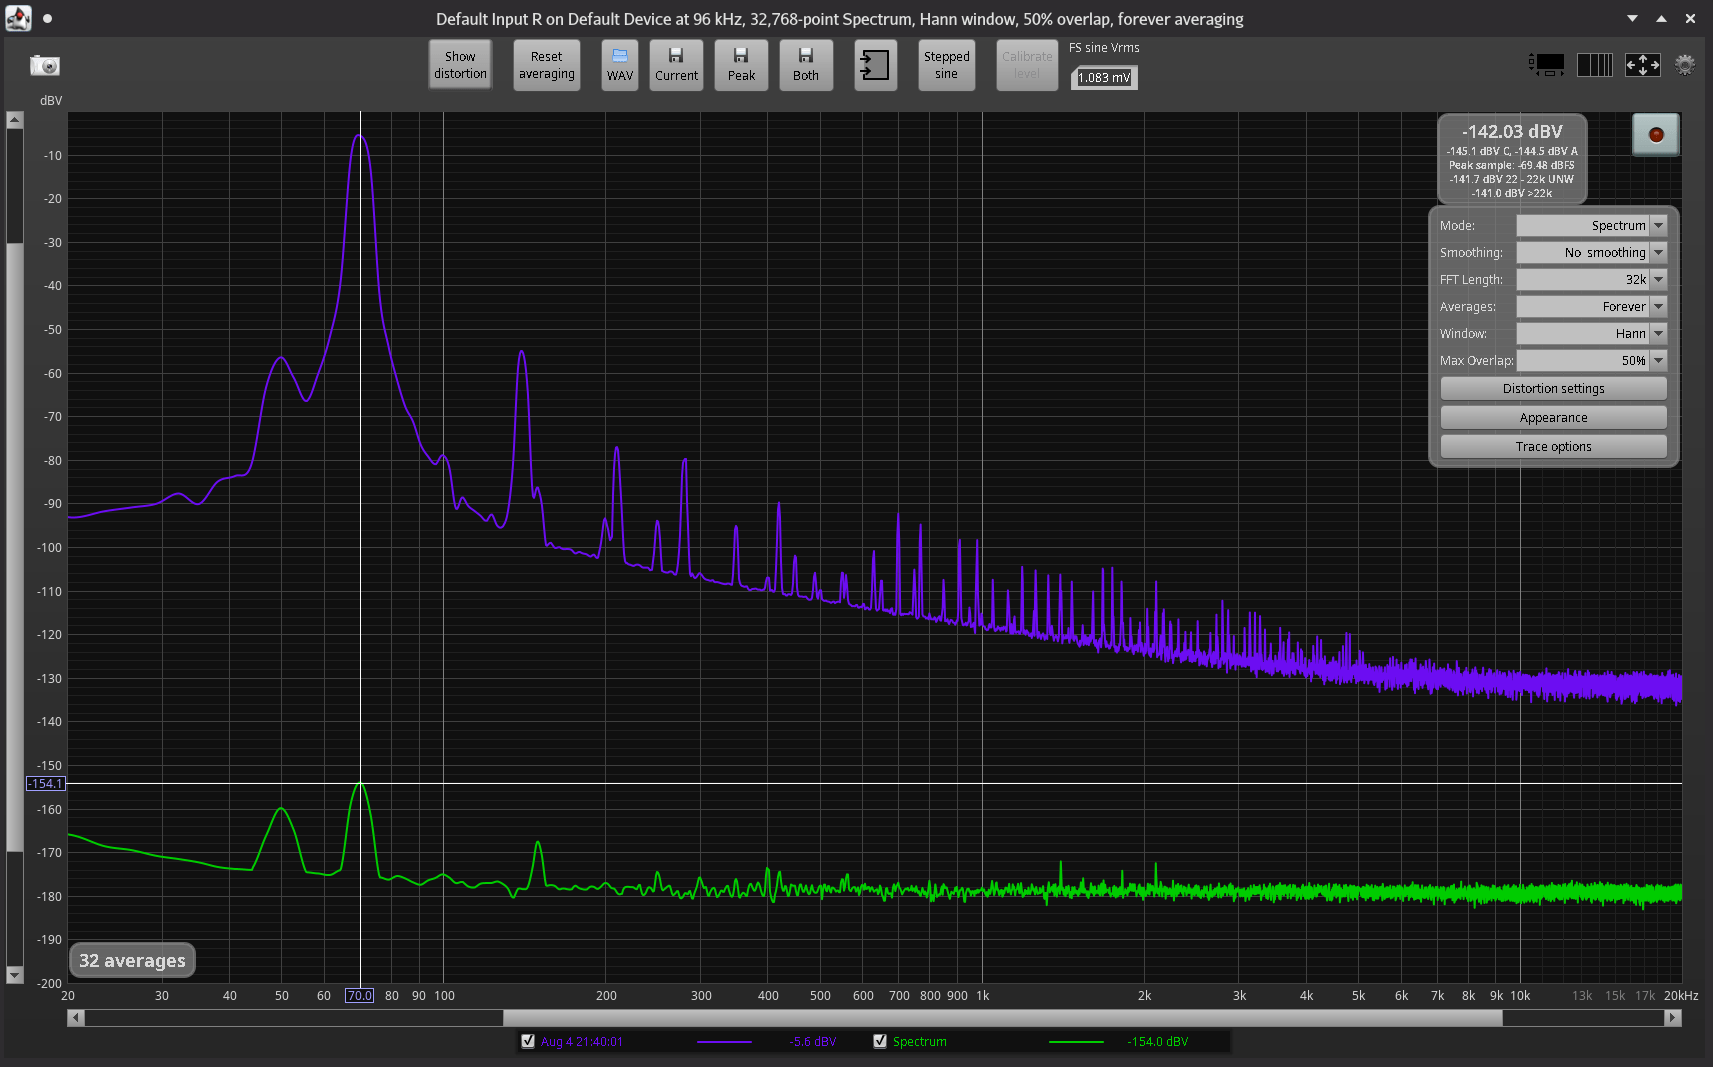Click the import/input arrow icon
1713x1067 pixels.
pos(875,65)
